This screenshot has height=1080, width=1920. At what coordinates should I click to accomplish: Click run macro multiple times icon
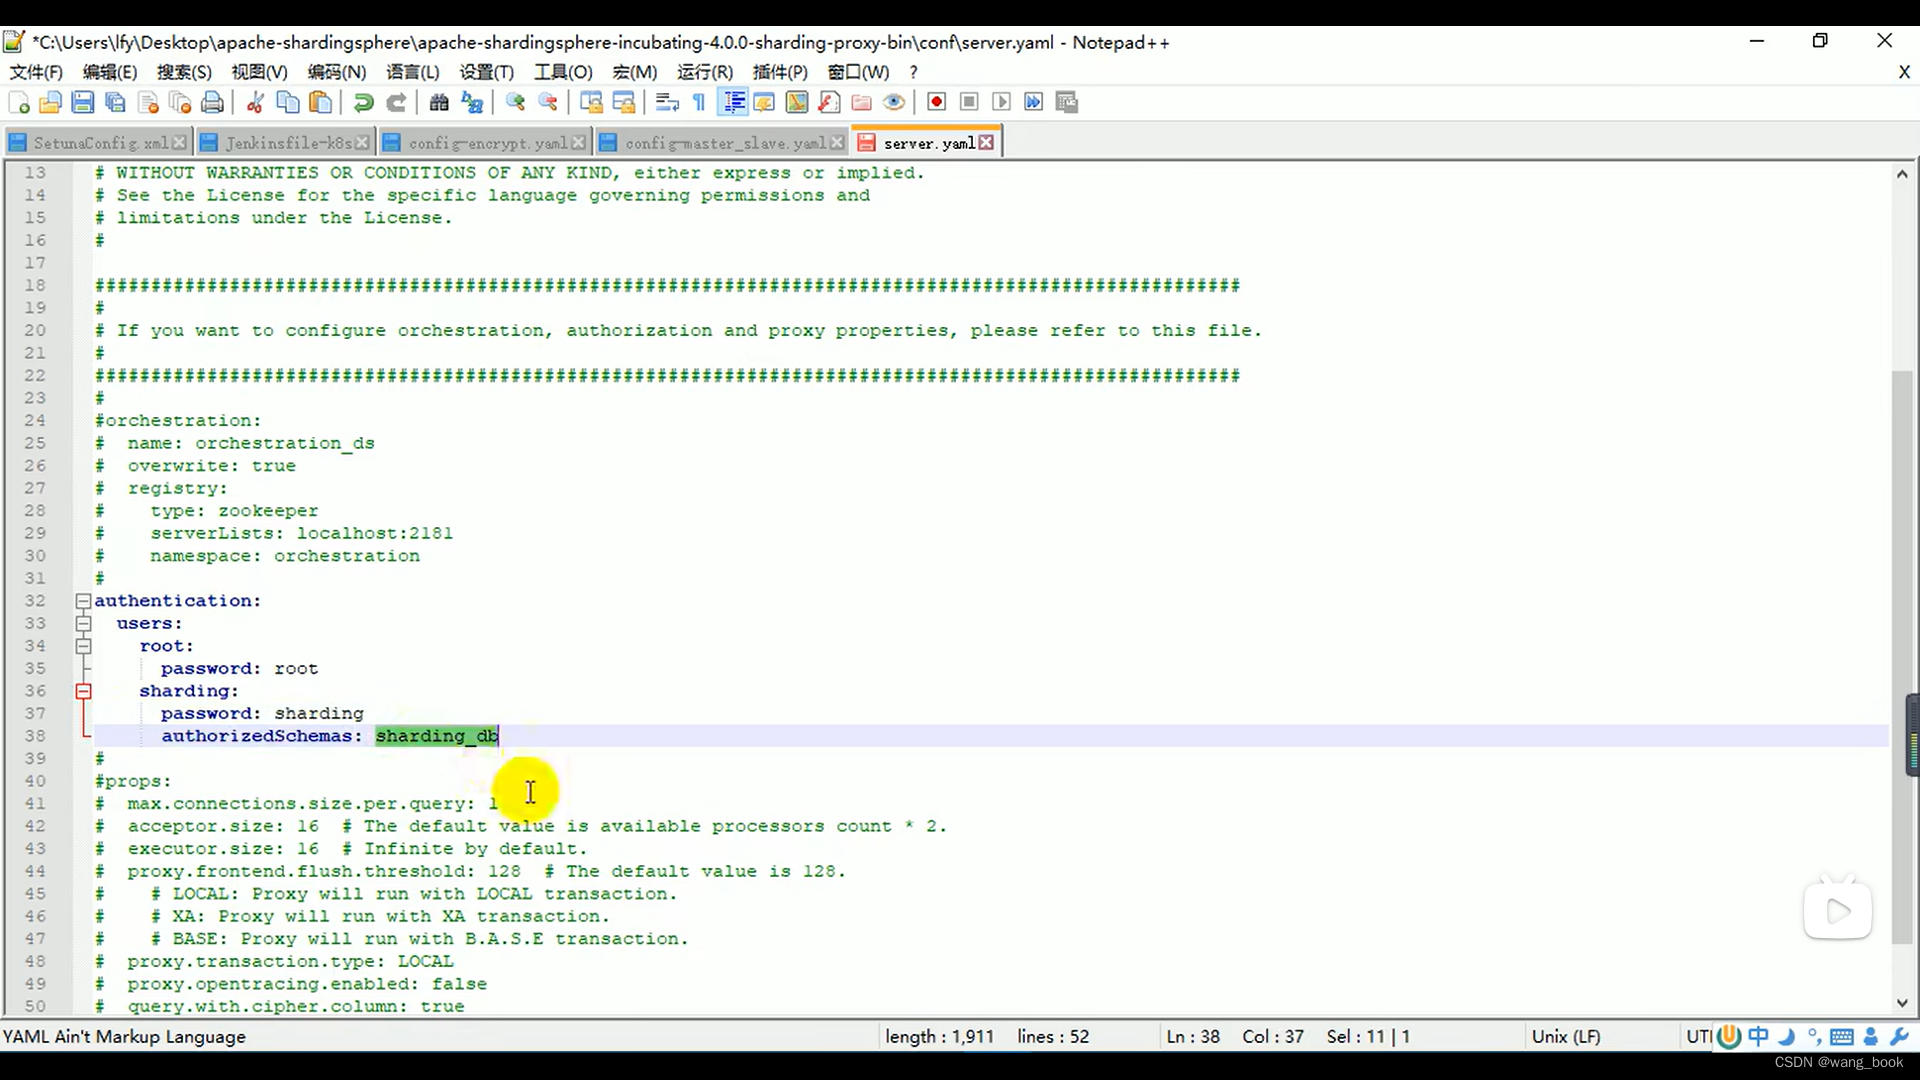pos(1034,102)
